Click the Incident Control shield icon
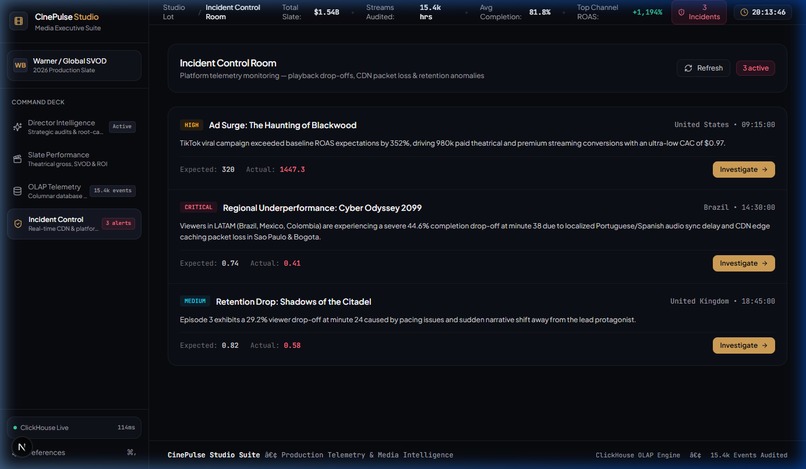806x469 pixels. pyautogui.click(x=18, y=224)
